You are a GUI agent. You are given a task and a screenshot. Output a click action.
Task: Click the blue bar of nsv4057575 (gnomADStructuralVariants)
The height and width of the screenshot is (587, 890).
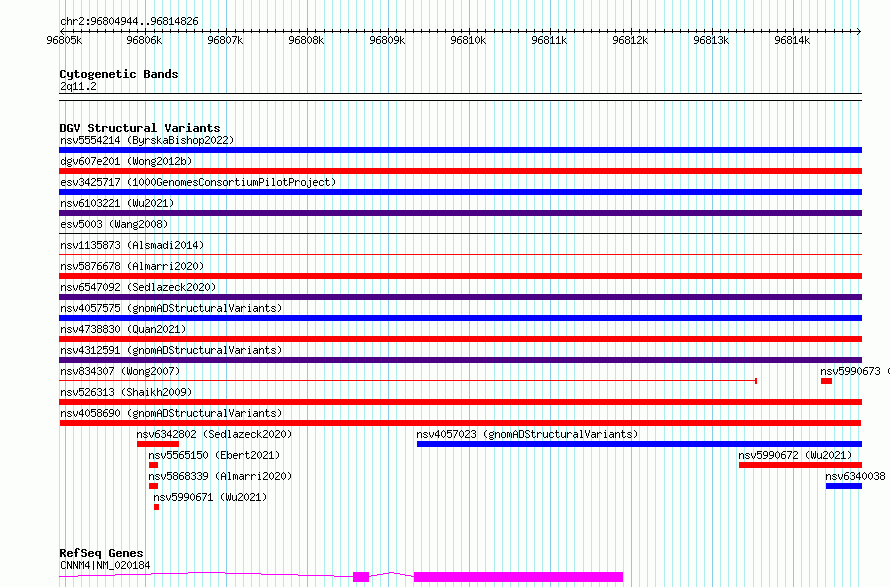(x=460, y=318)
